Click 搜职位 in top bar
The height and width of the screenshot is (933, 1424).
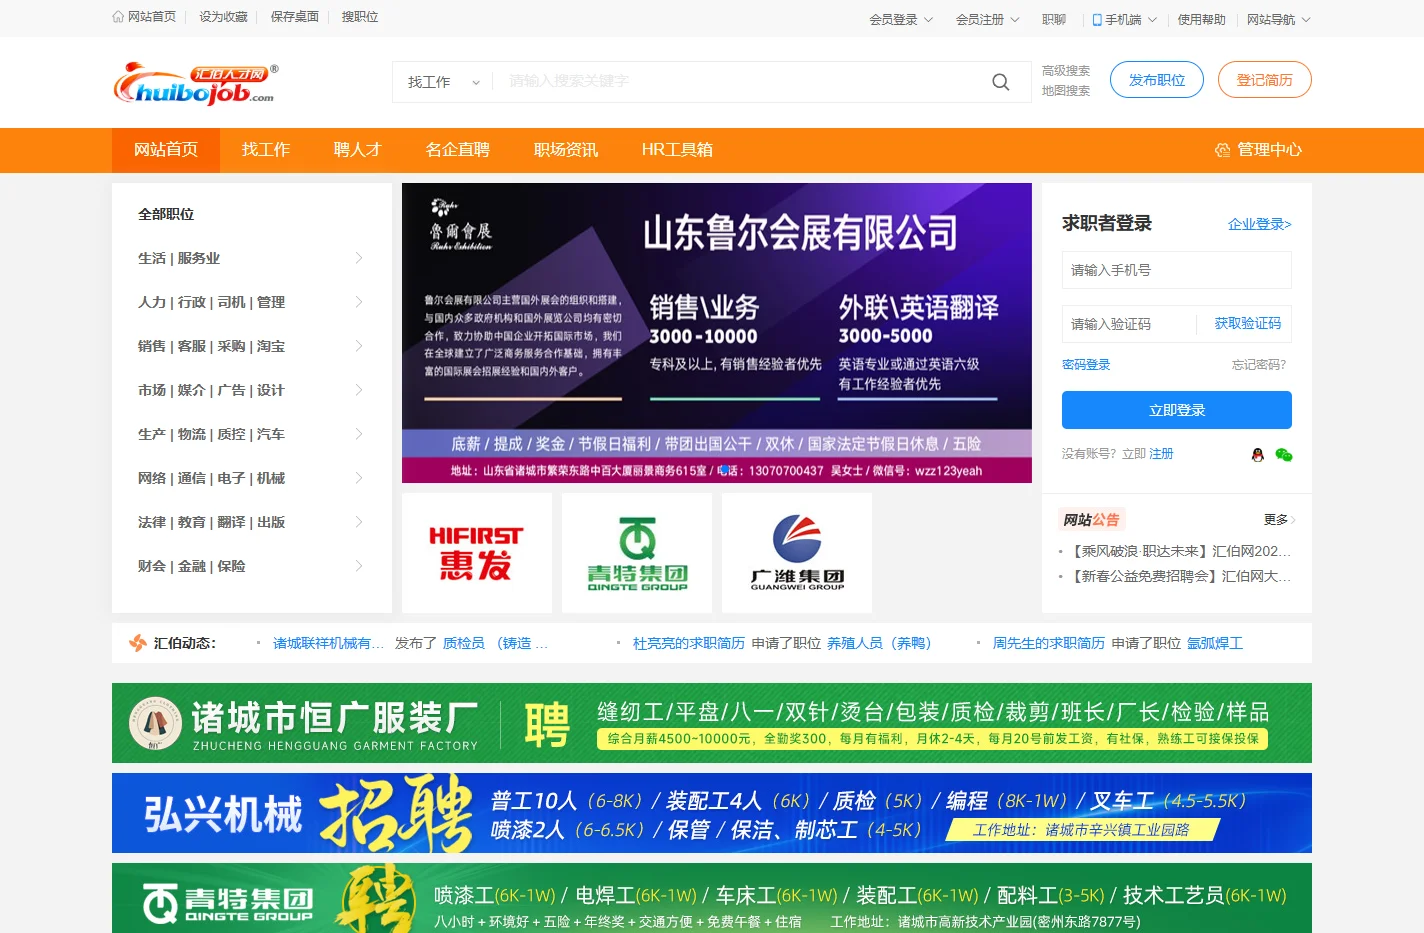(360, 17)
